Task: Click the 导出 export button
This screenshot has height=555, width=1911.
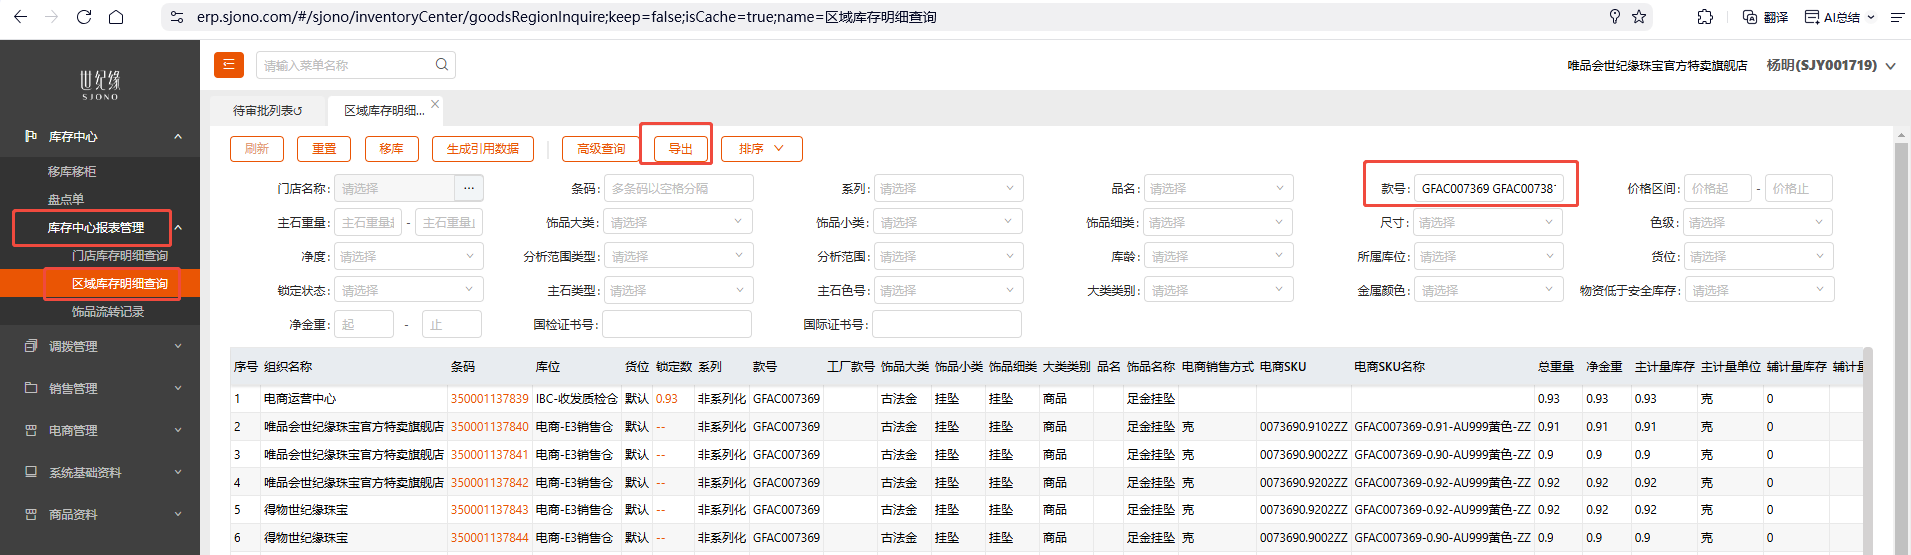Action: point(680,149)
